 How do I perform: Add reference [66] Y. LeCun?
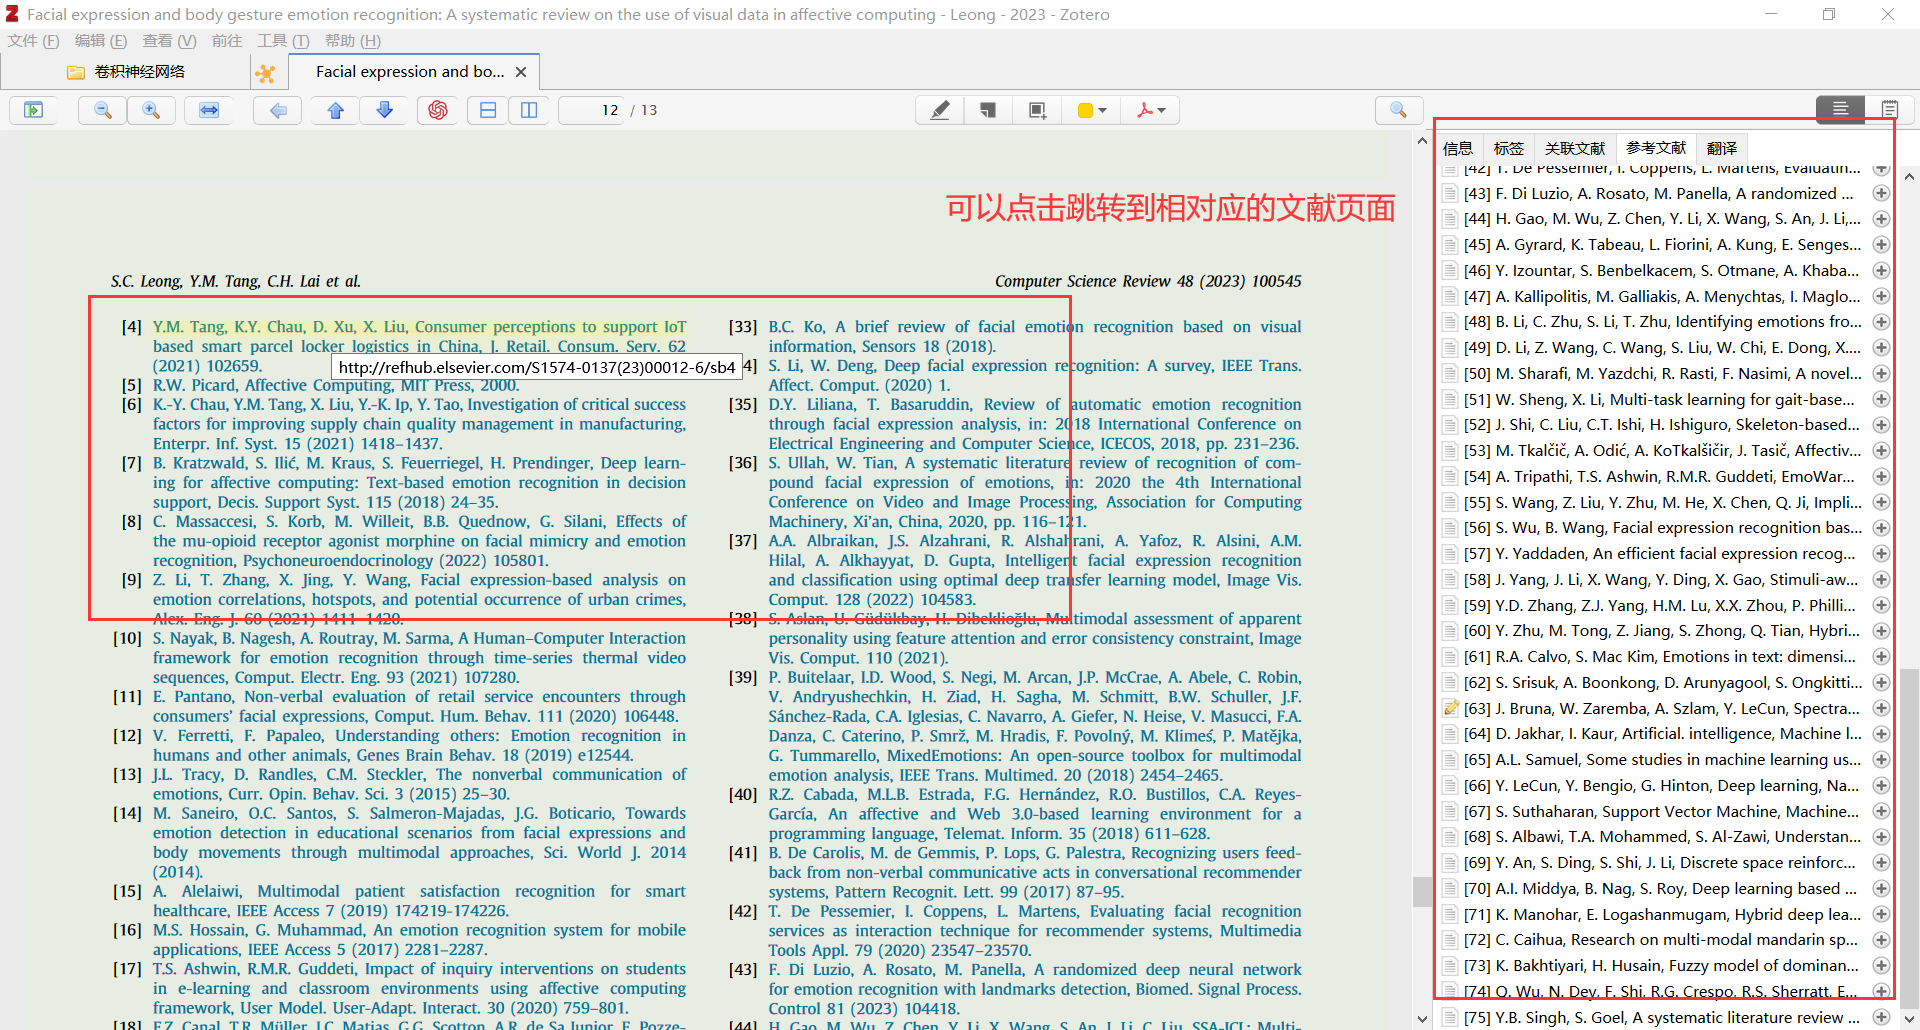[x=1881, y=786]
